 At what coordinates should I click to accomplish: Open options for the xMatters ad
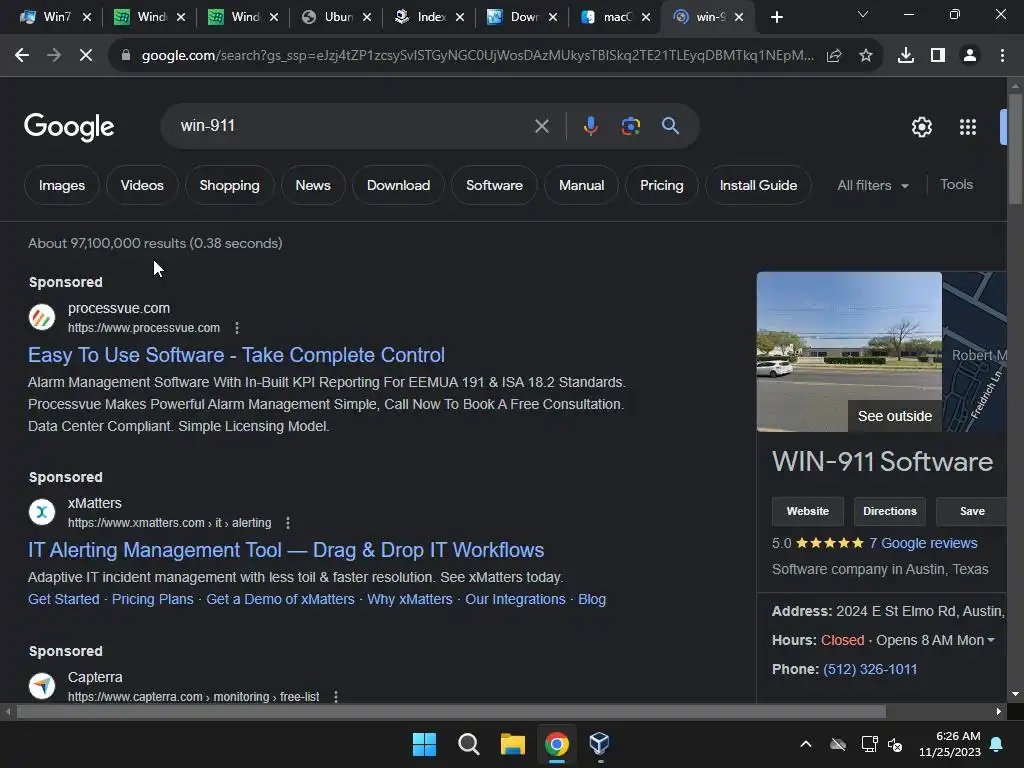coord(288,523)
